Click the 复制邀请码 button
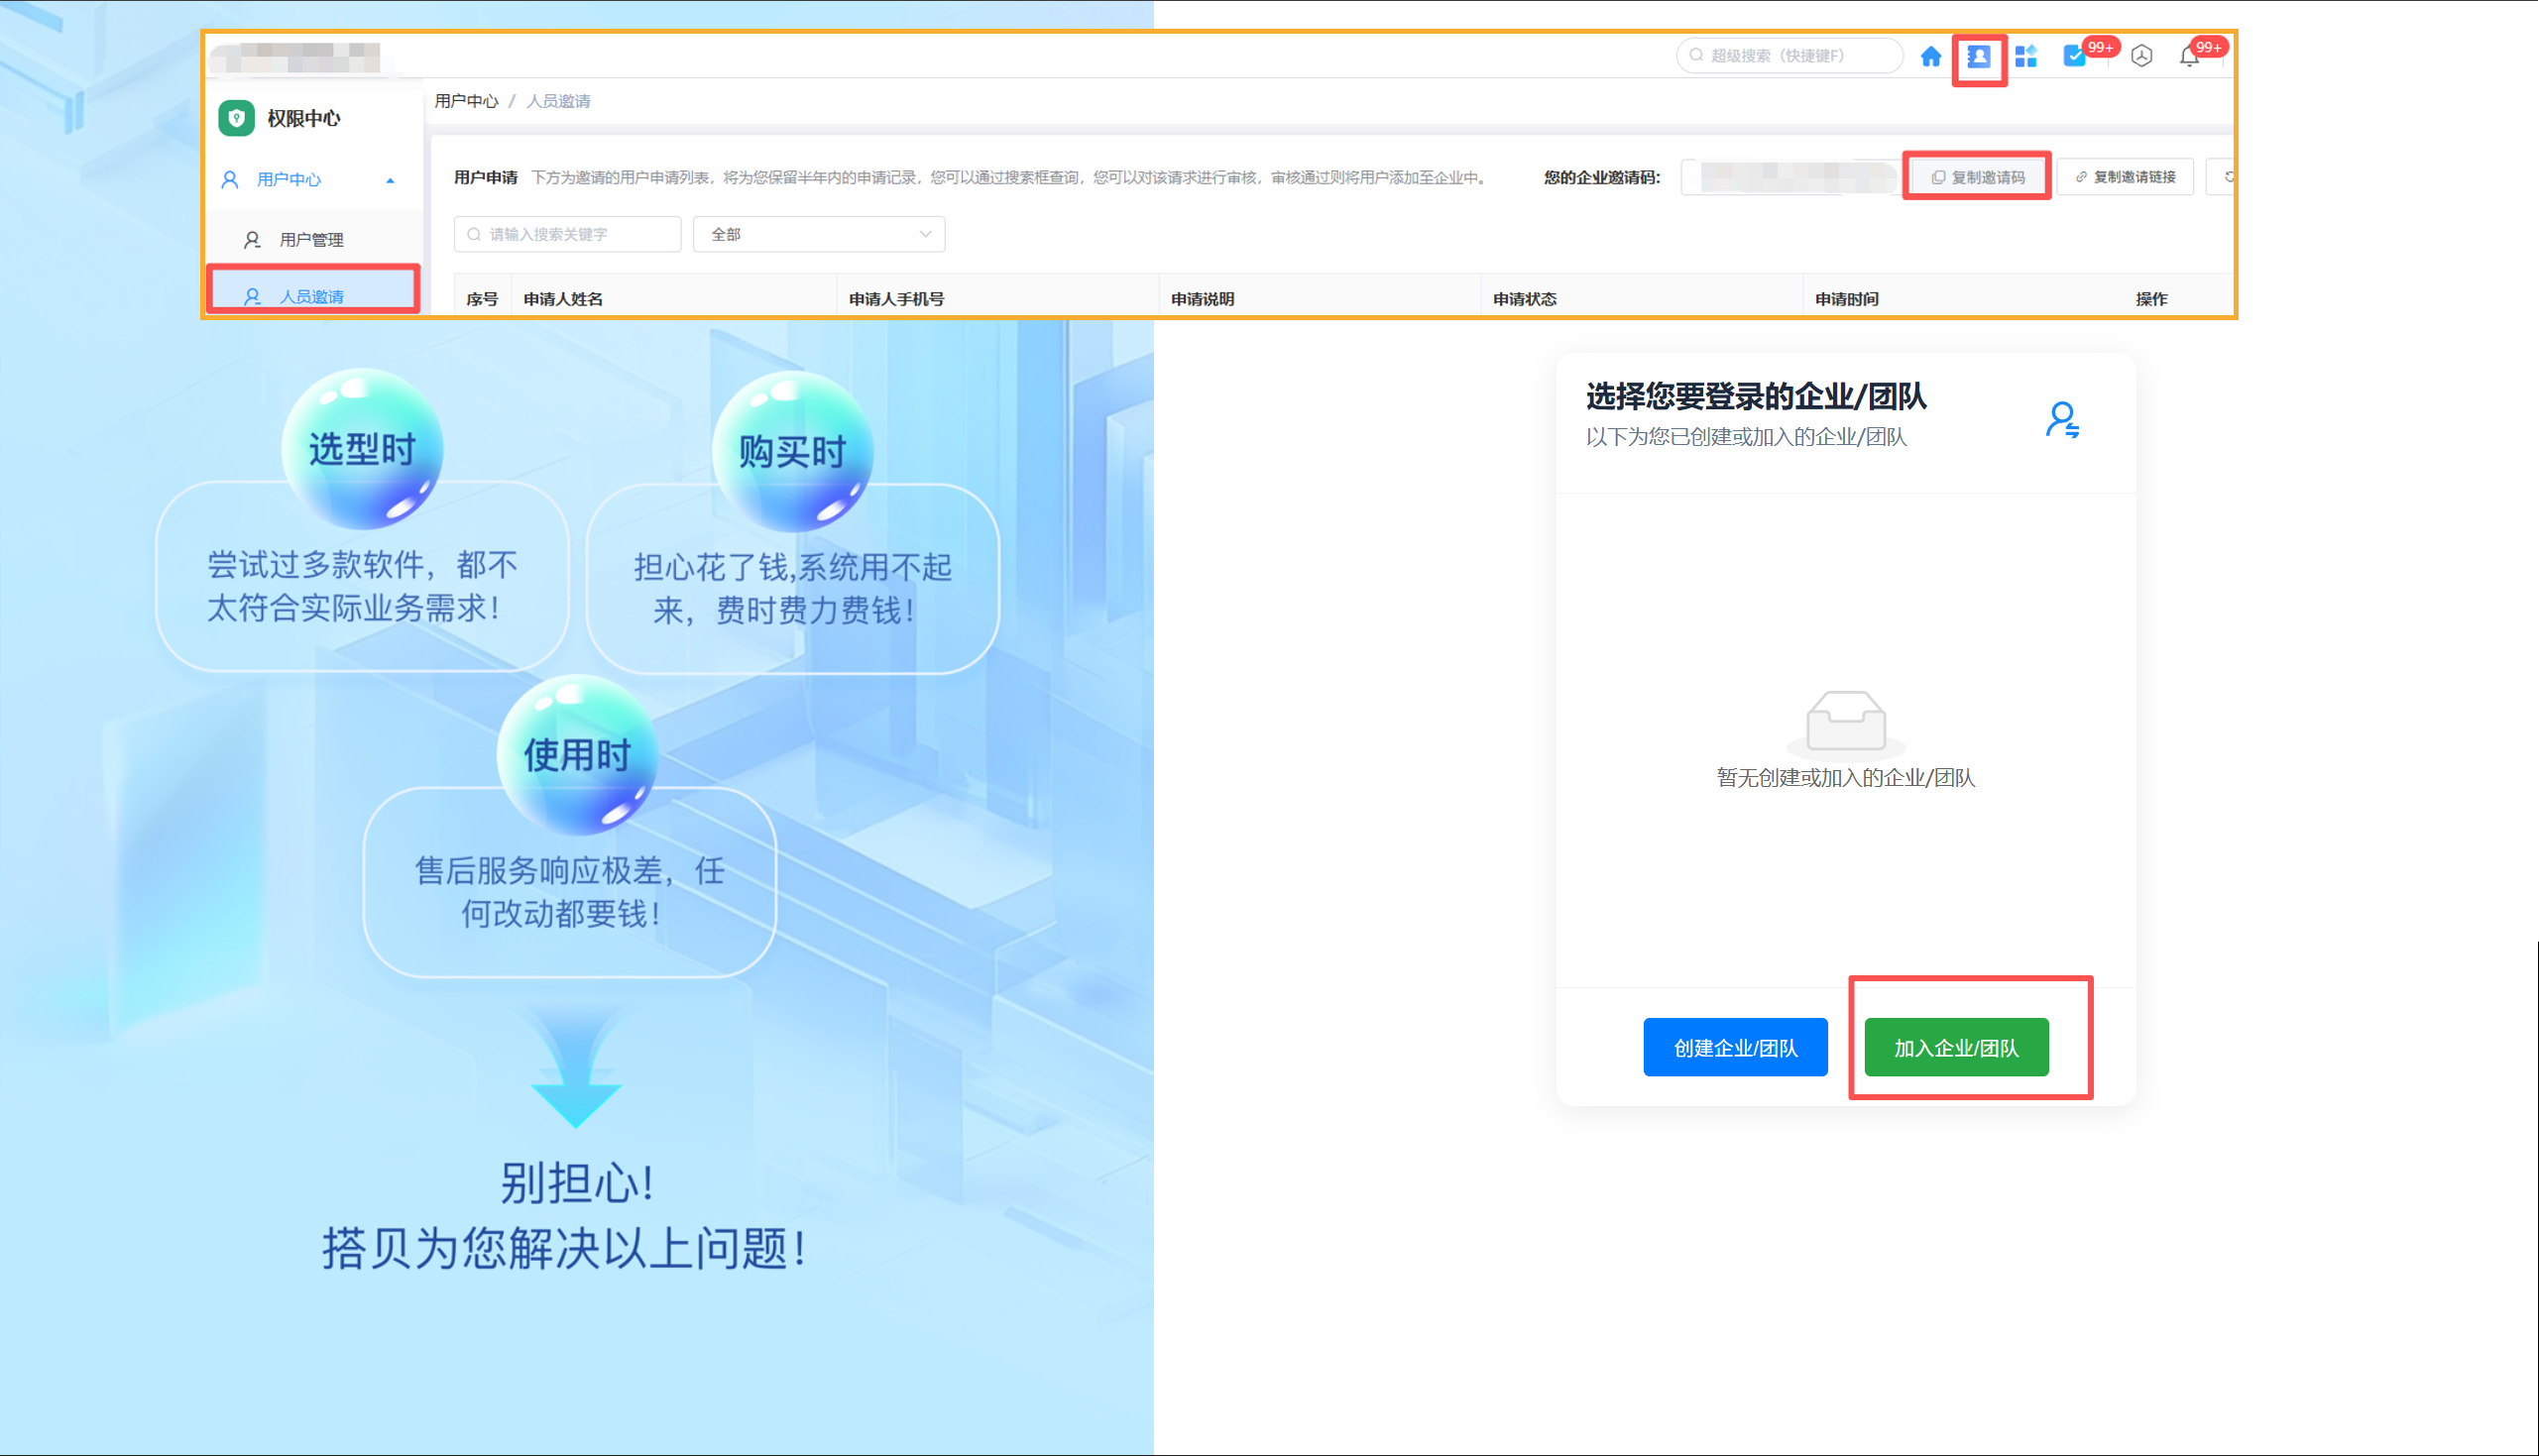2539x1456 pixels. 1977,177
